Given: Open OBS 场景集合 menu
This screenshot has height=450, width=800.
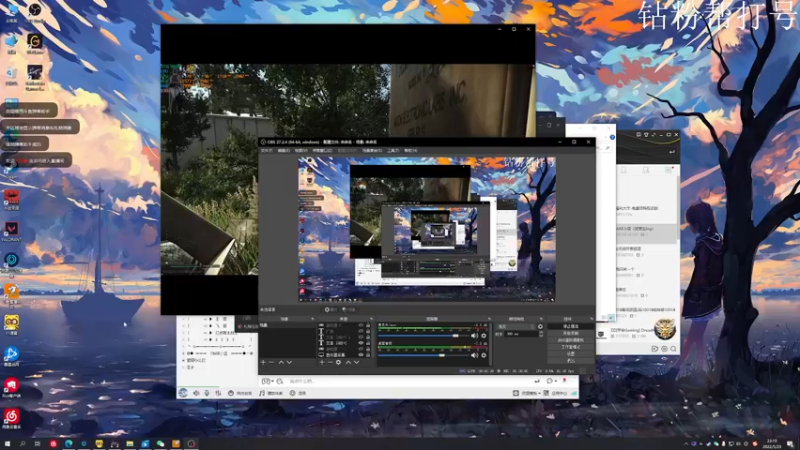Looking at the screenshot, I should (372, 151).
